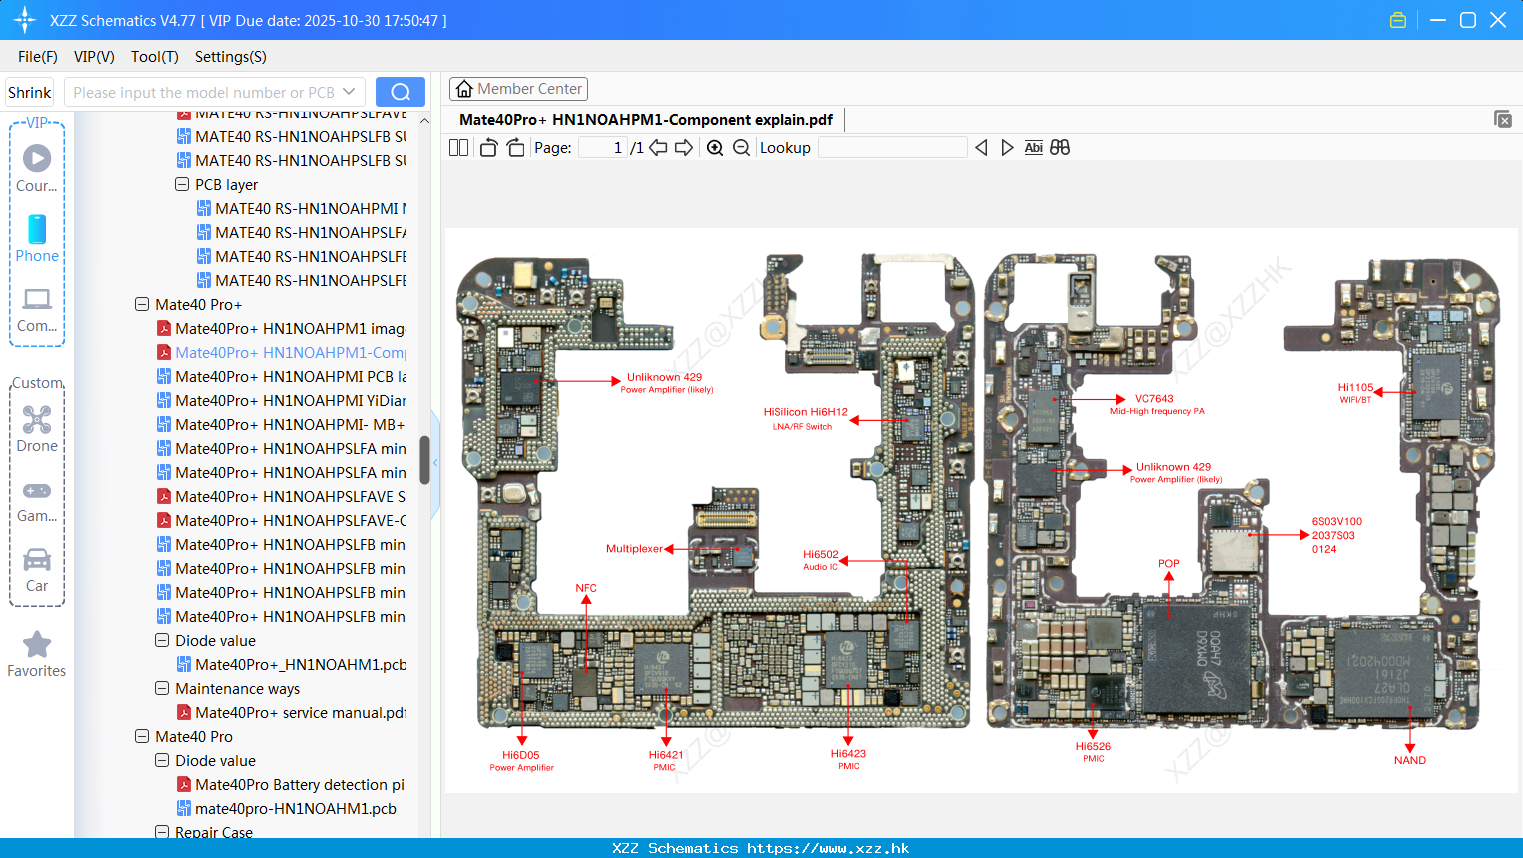Open Mate40Pro Battery detection pdf
Image resolution: width=1523 pixels, height=858 pixels.
[x=291, y=784]
